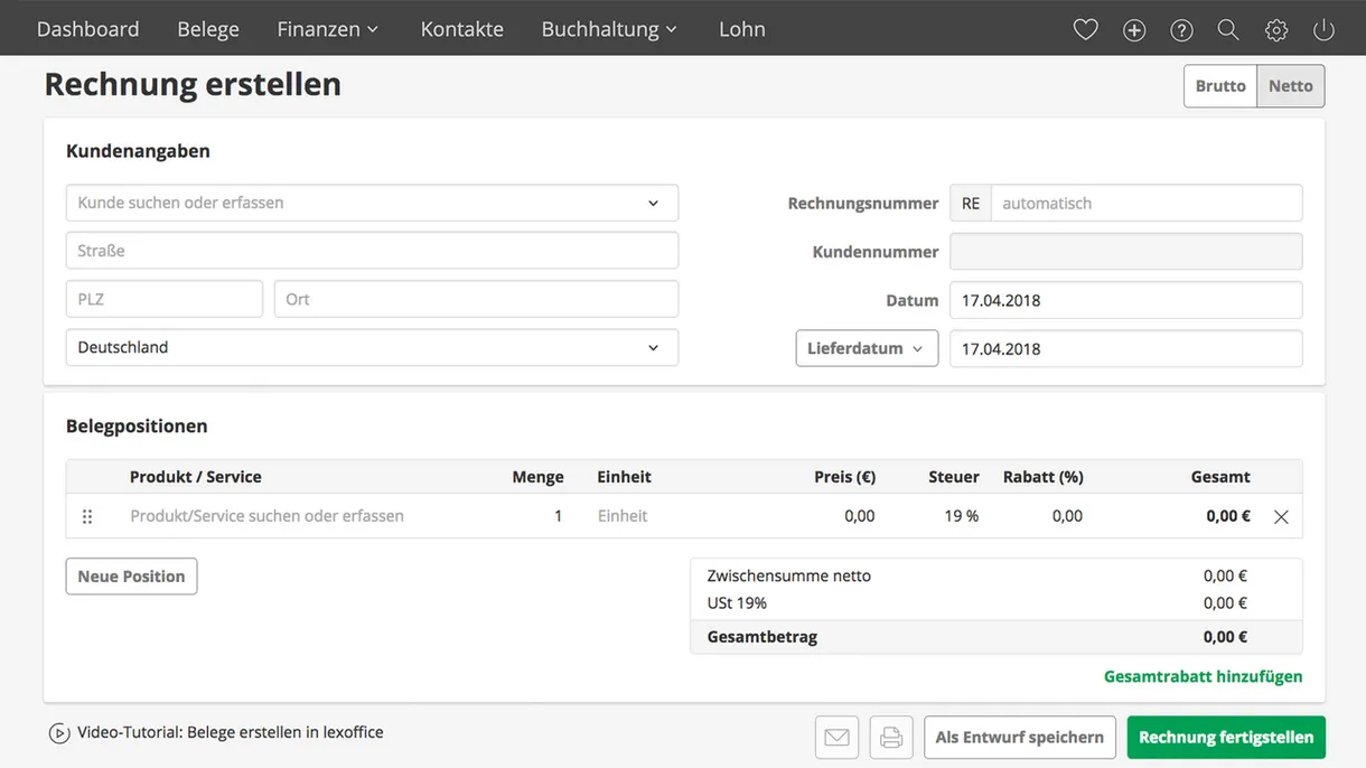Switch price mode to Netto

1290,86
